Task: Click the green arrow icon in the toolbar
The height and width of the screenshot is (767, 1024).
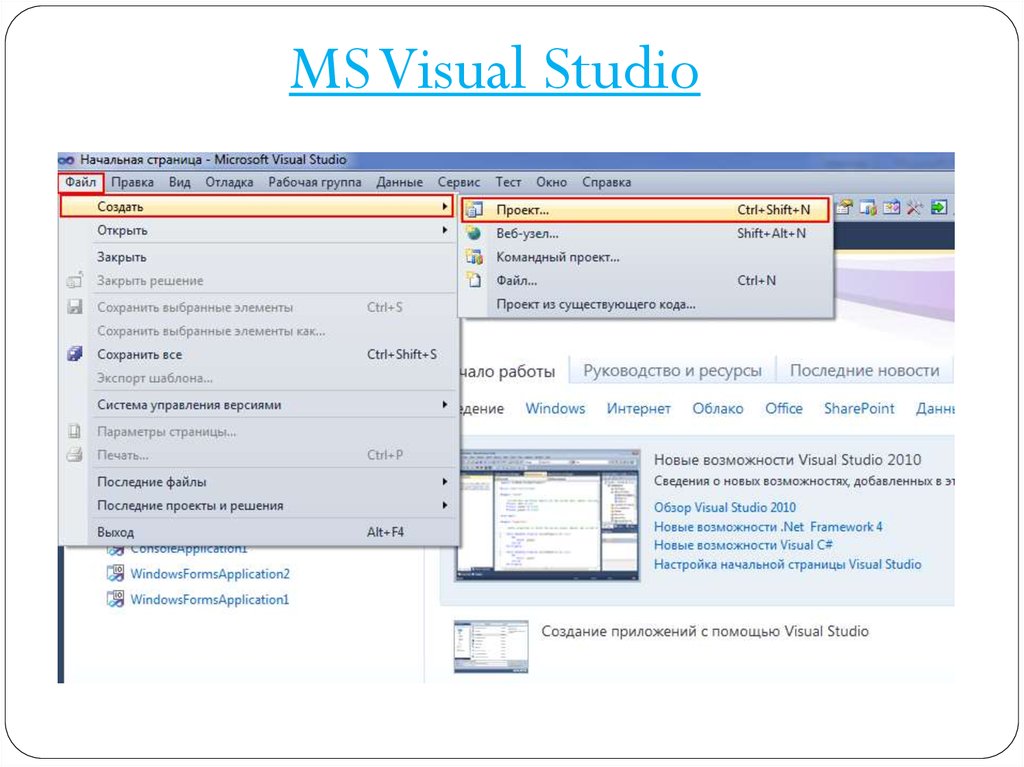Action: 938,208
